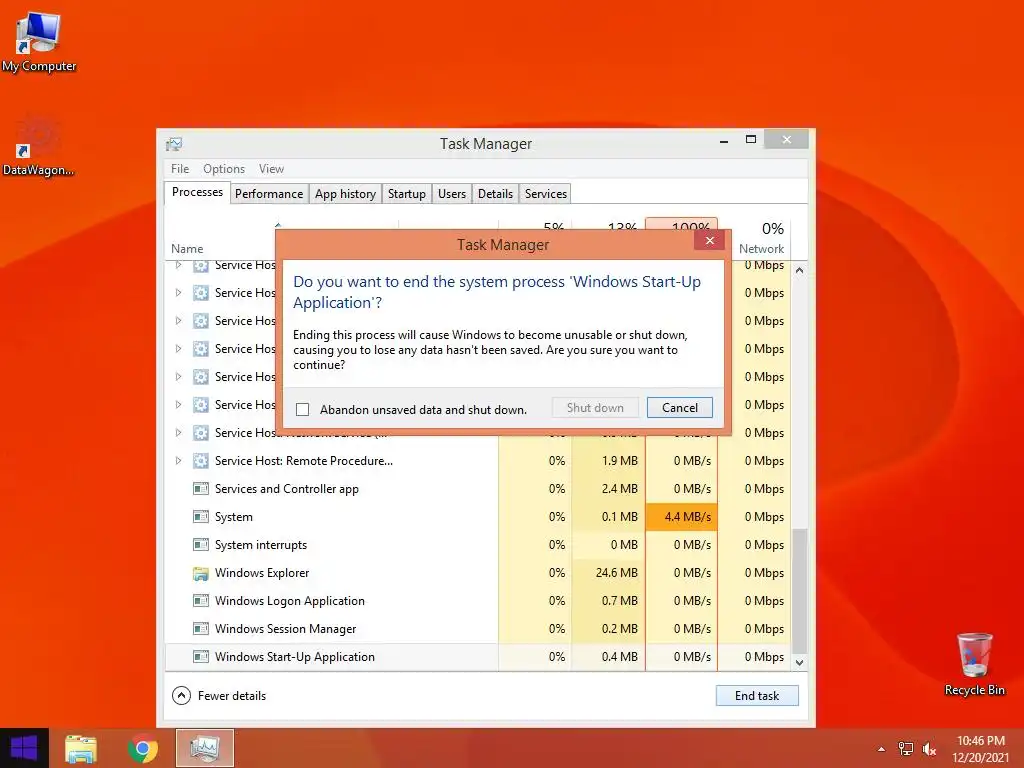Click the System interrupts process icon

pos(200,545)
